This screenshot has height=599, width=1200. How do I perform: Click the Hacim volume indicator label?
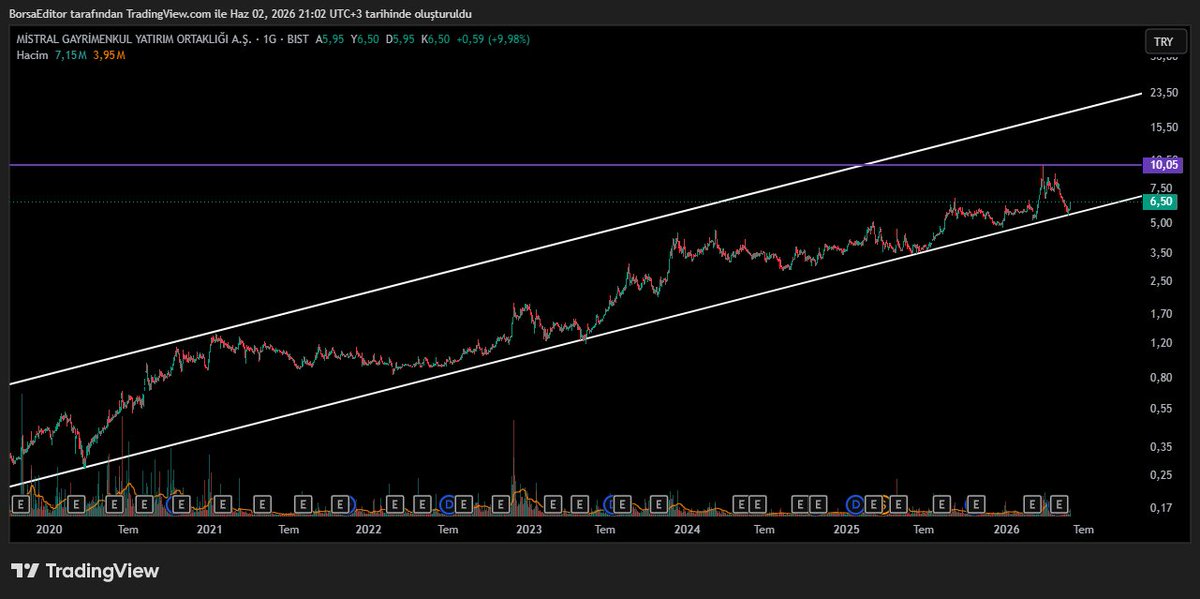click(33, 54)
